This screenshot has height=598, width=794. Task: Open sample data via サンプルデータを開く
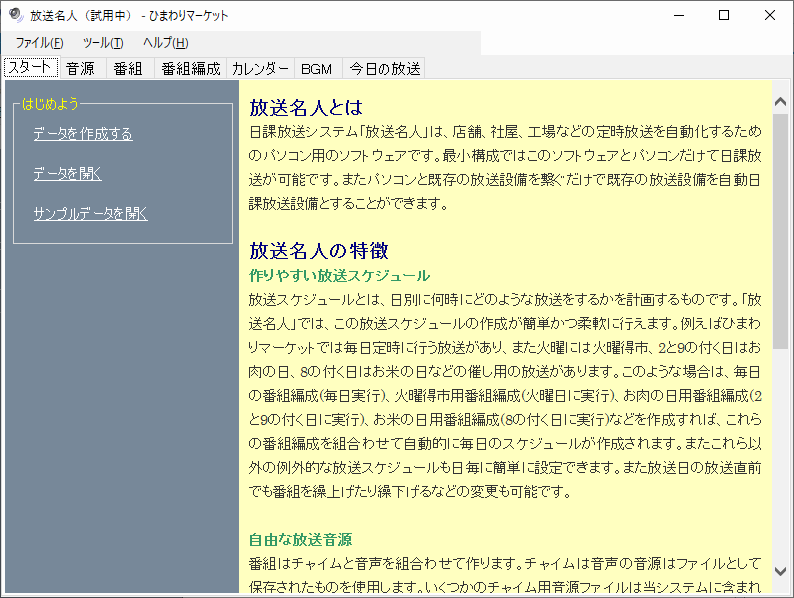(90, 214)
